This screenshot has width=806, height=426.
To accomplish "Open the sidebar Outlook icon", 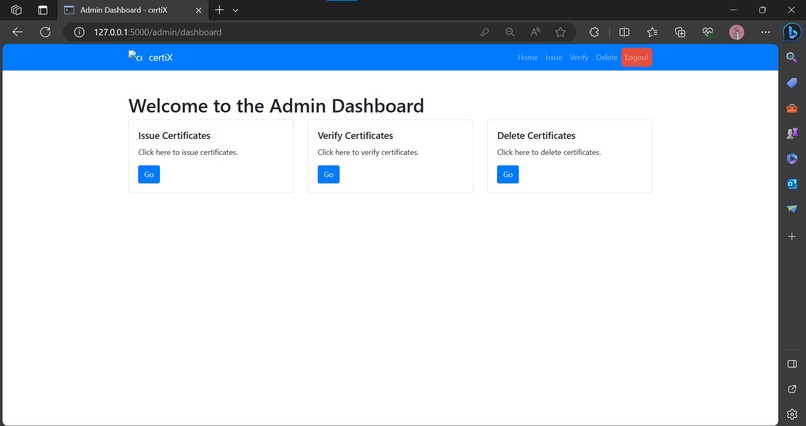I will pos(792,183).
